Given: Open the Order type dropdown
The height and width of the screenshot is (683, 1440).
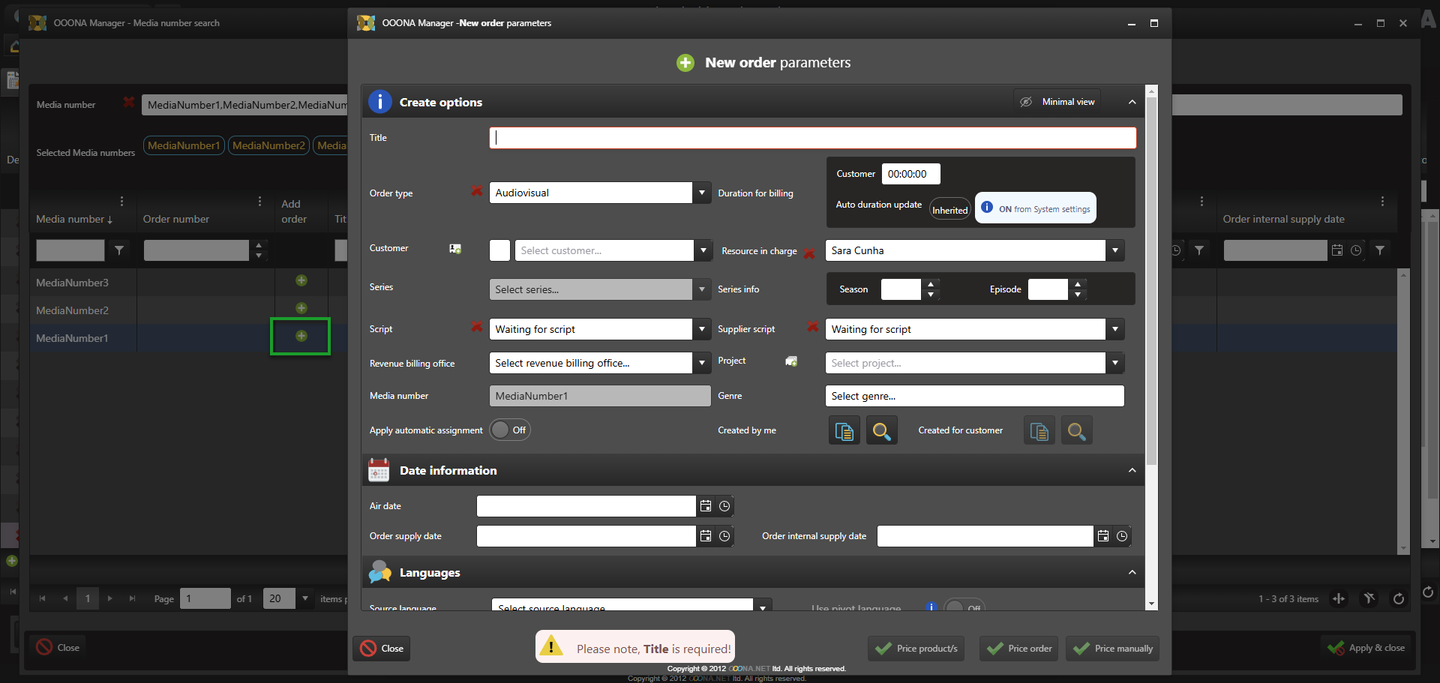Looking at the screenshot, I should point(702,193).
